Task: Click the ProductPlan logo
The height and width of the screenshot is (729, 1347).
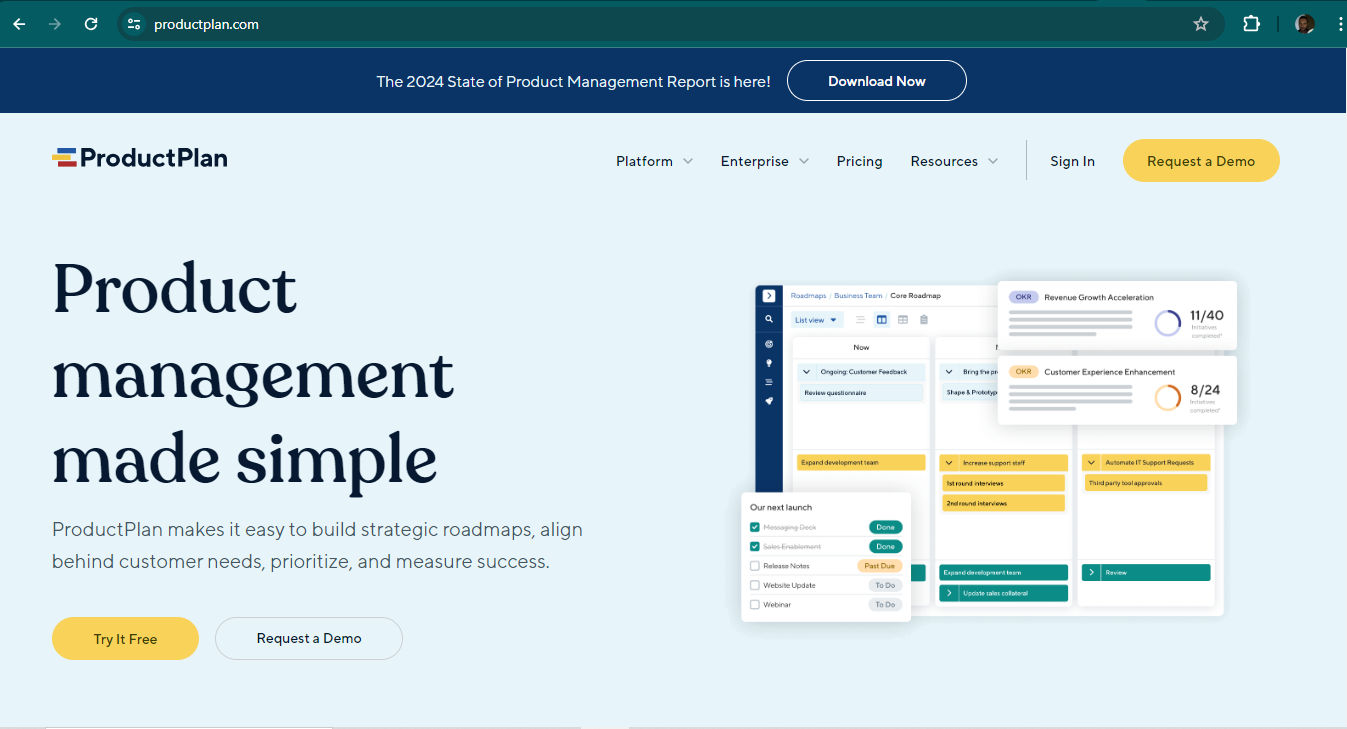Action: [139, 157]
